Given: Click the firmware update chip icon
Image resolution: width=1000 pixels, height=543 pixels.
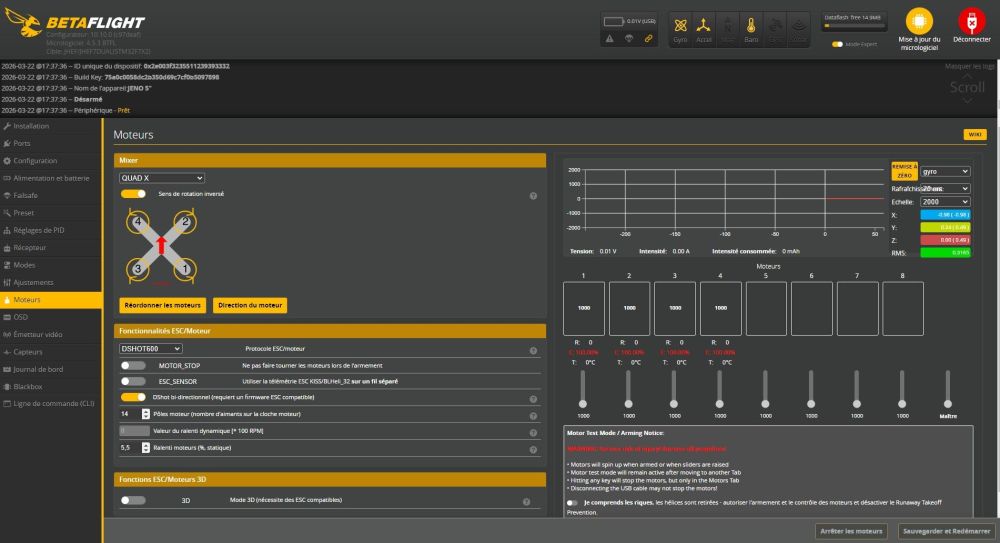Looking at the screenshot, I should pyautogui.click(x=919, y=20).
